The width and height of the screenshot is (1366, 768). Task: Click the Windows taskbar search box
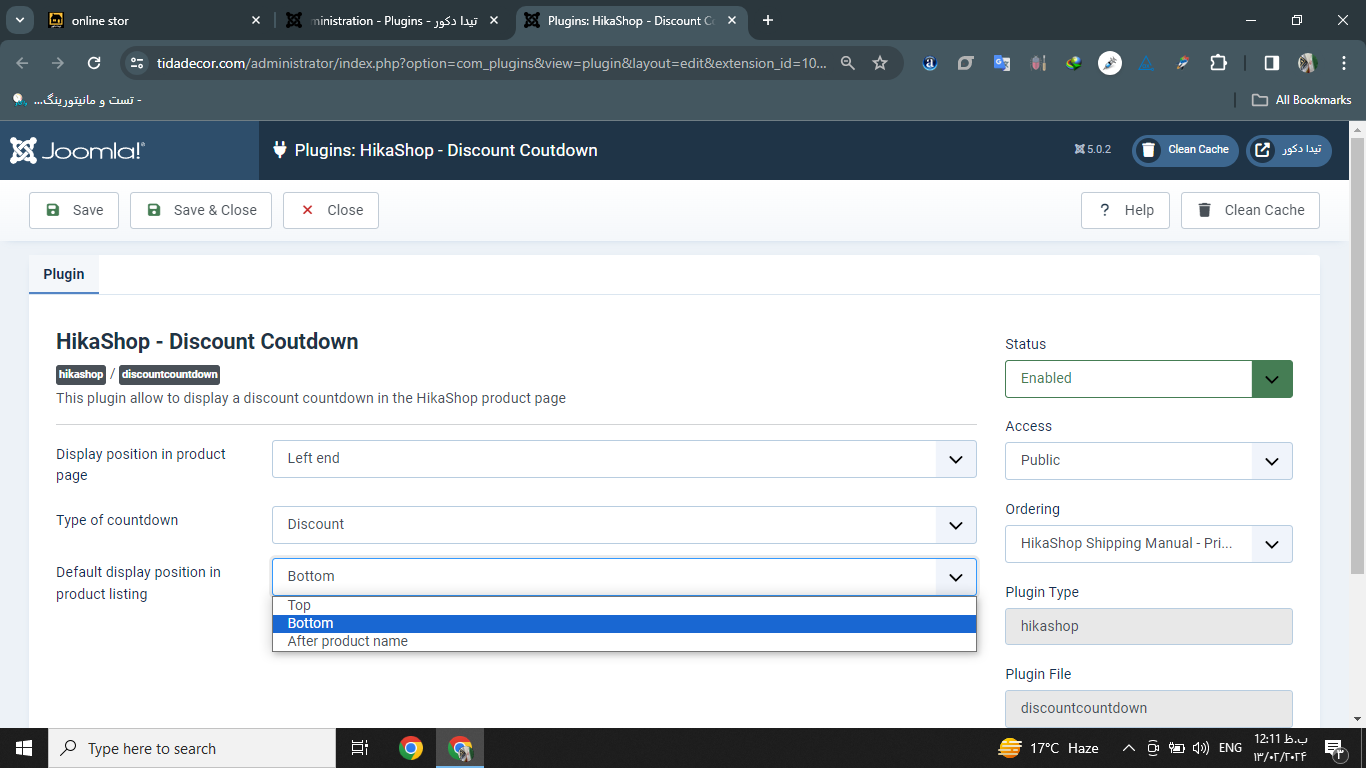(x=192, y=748)
